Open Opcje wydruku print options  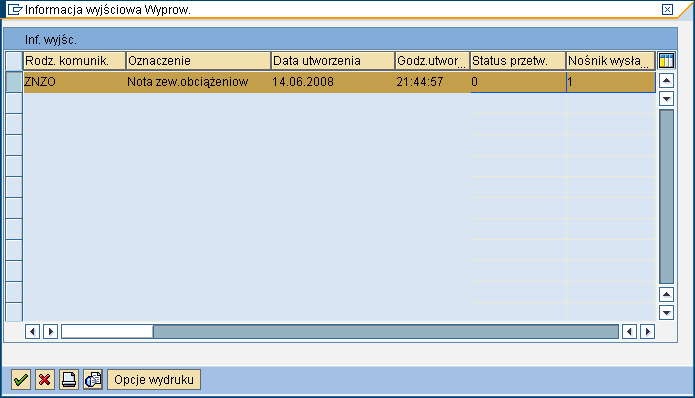[x=154, y=380]
